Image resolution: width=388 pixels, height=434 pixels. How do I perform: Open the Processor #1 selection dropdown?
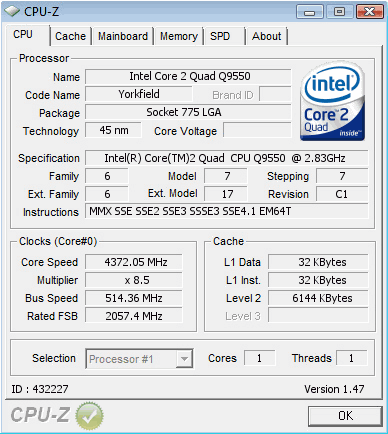[139, 359]
